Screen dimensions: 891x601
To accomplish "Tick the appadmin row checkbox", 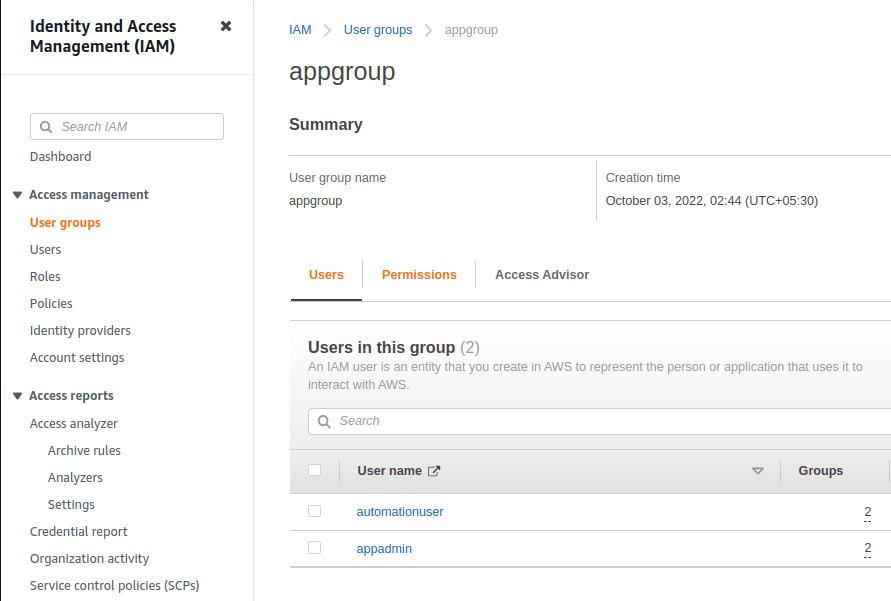I will (x=314, y=548).
